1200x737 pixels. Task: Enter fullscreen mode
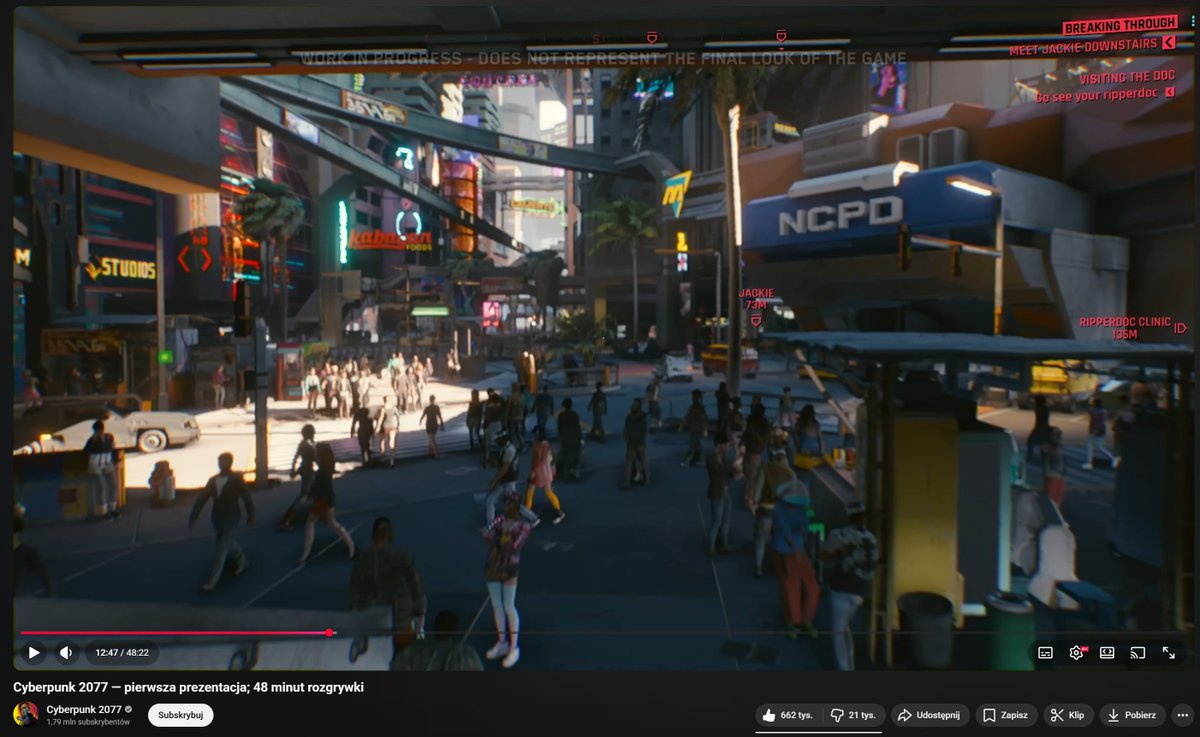click(x=1168, y=653)
